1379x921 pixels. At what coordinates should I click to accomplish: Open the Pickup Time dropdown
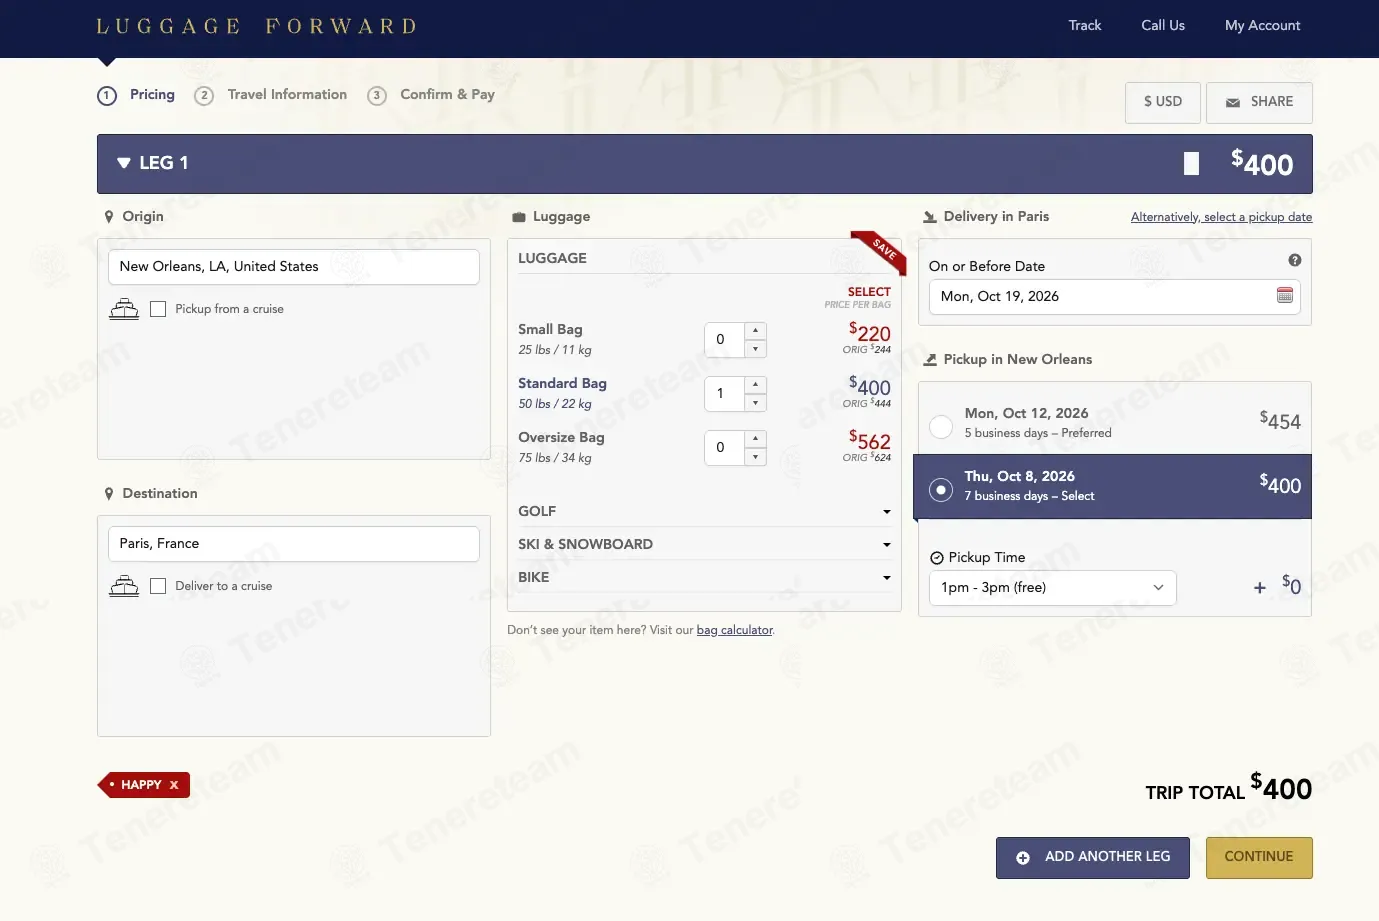(1052, 588)
